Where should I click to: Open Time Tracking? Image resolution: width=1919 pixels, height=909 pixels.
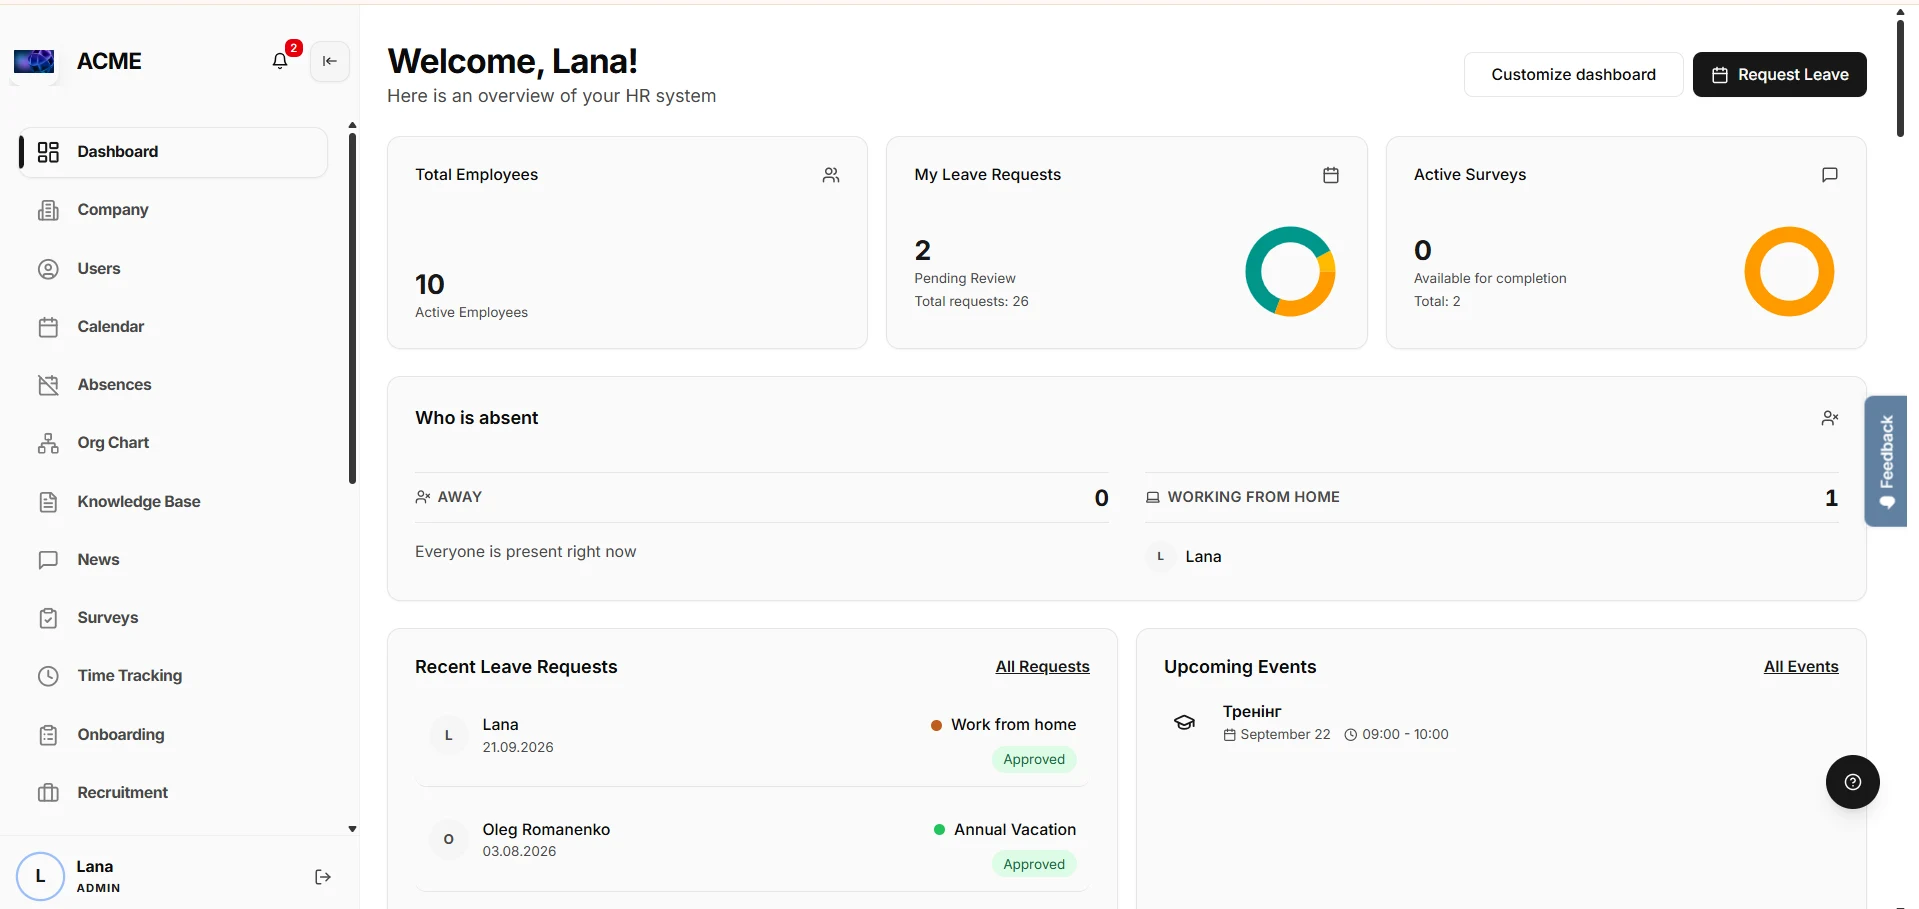(x=174, y=676)
